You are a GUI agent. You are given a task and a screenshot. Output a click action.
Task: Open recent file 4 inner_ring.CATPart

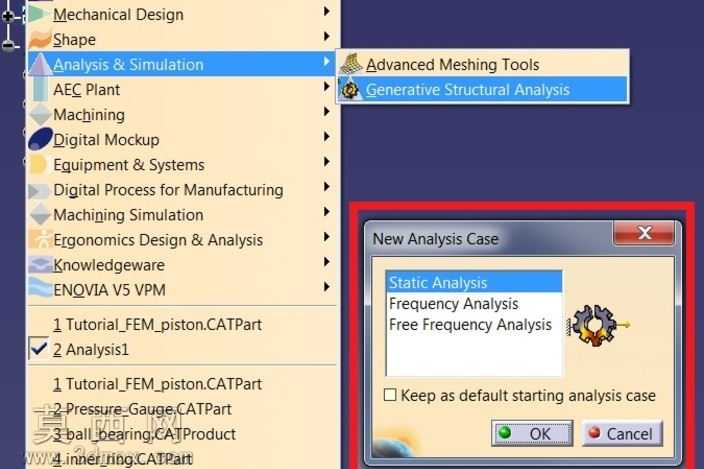point(182,458)
